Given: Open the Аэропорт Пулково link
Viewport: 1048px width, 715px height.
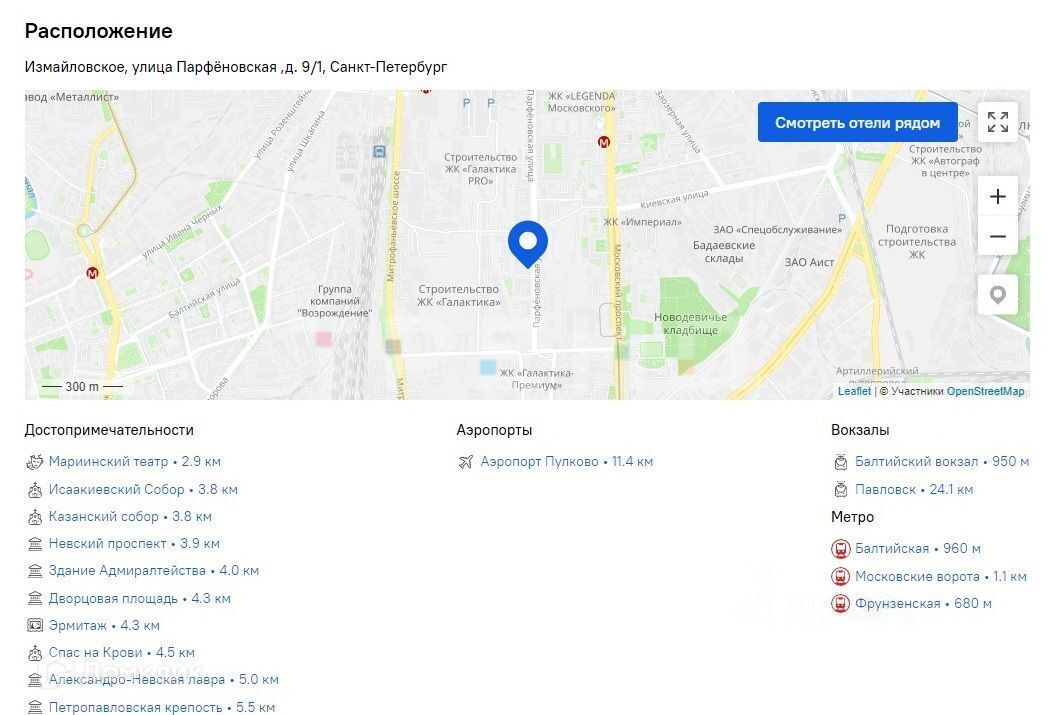Looking at the screenshot, I should click(539, 462).
